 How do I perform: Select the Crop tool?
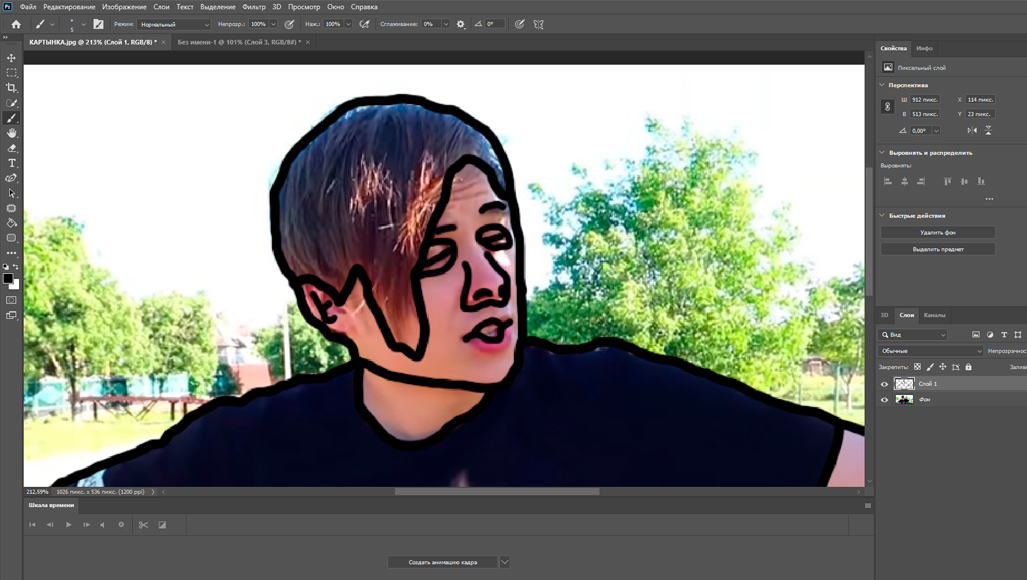tap(12, 88)
